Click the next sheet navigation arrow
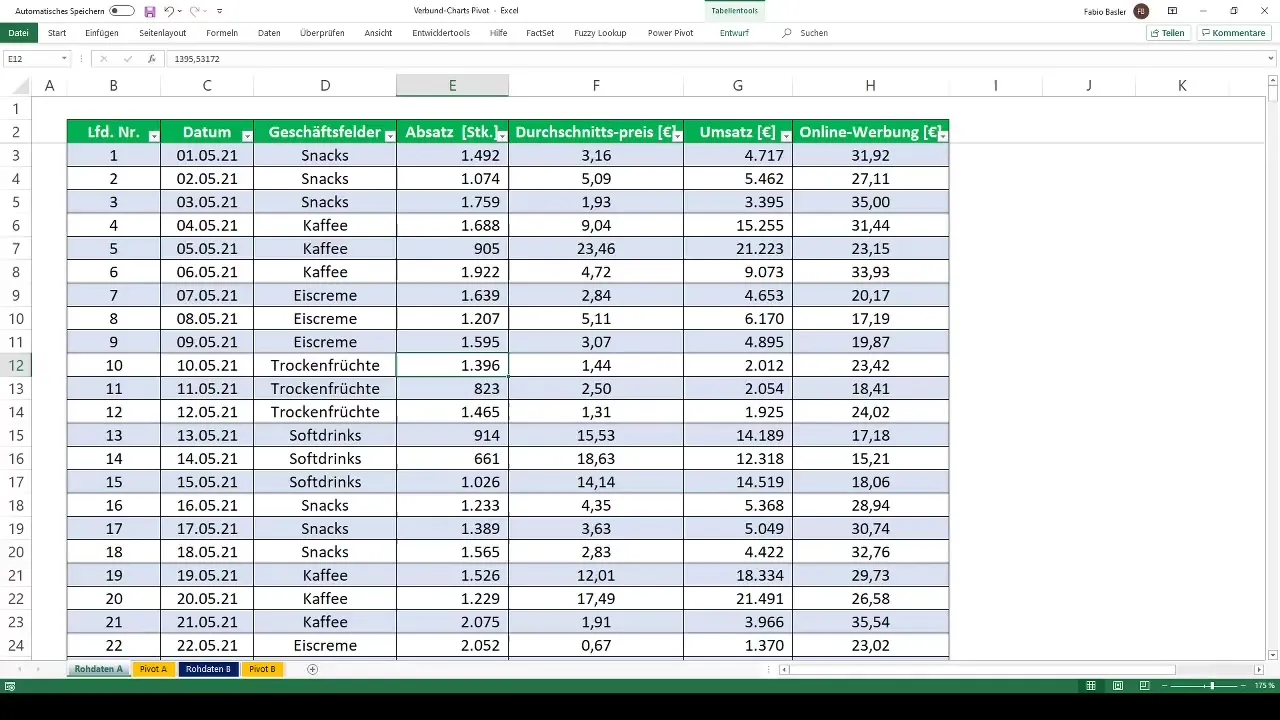This screenshot has width=1280, height=720. (x=39, y=669)
